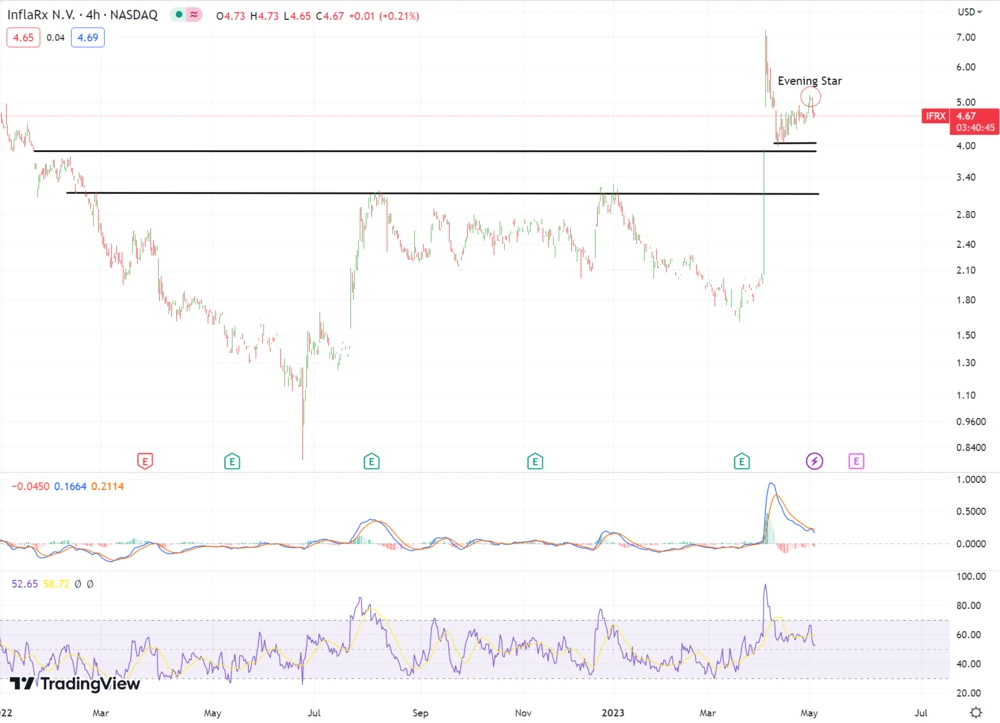Select the red circle drawing on chart
This screenshot has height=723, width=1000.
pos(811,97)
